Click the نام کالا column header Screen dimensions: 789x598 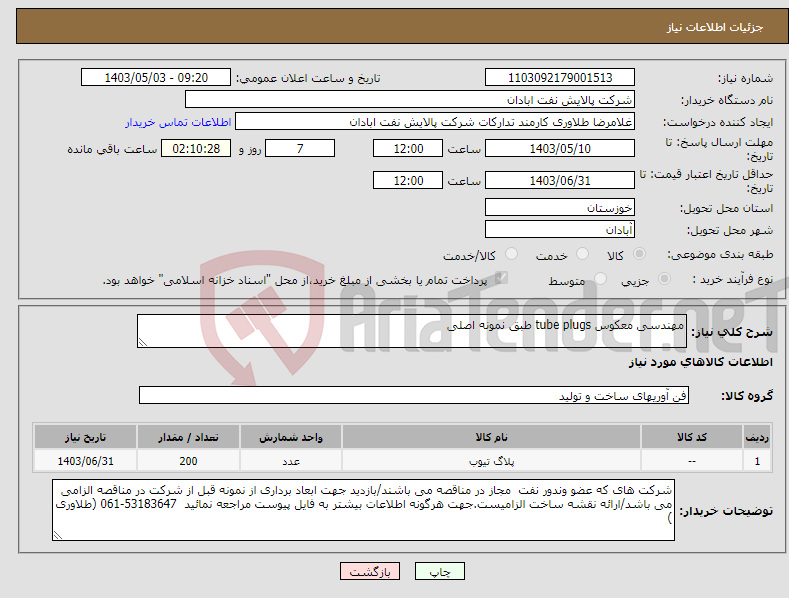(491, 437)
